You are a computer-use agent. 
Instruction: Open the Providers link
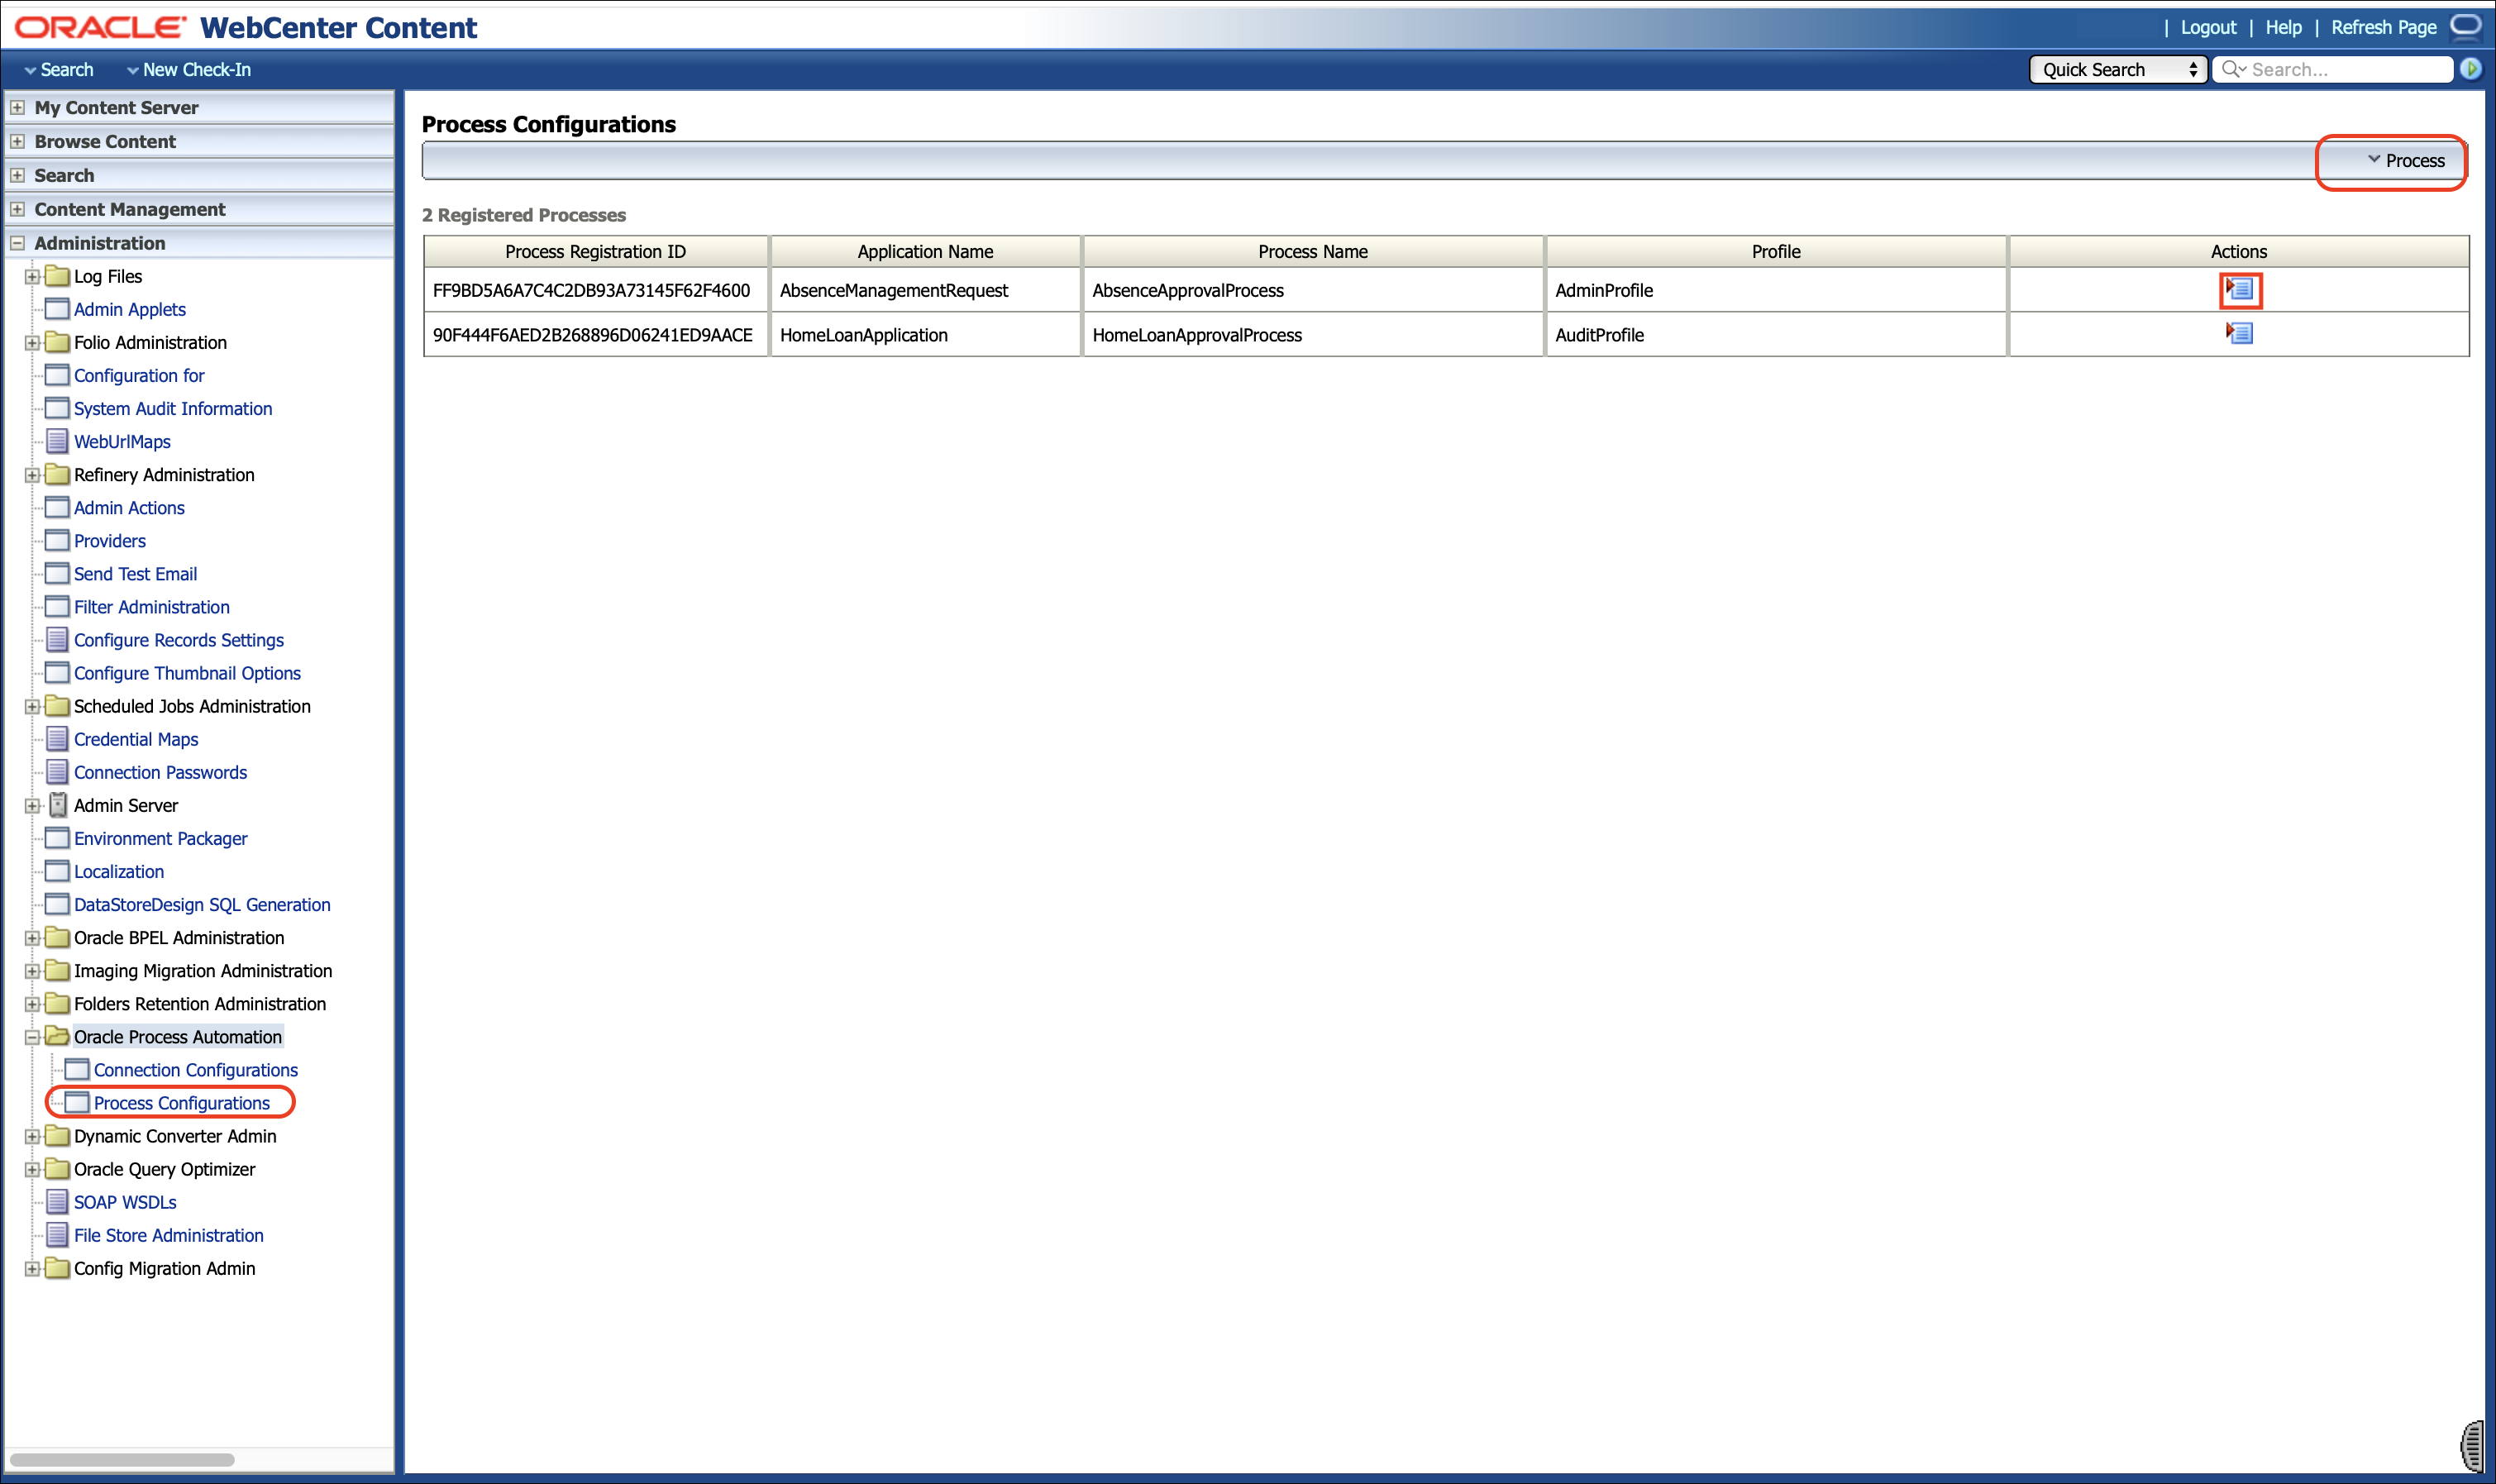coord(110,540)
